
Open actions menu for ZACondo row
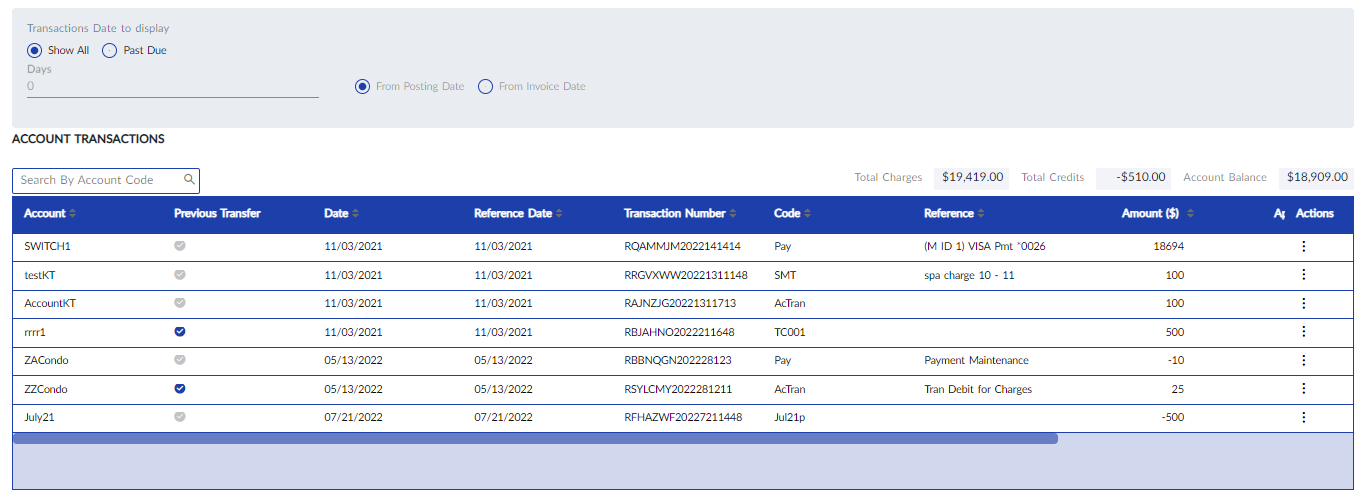pos(1303,360)
